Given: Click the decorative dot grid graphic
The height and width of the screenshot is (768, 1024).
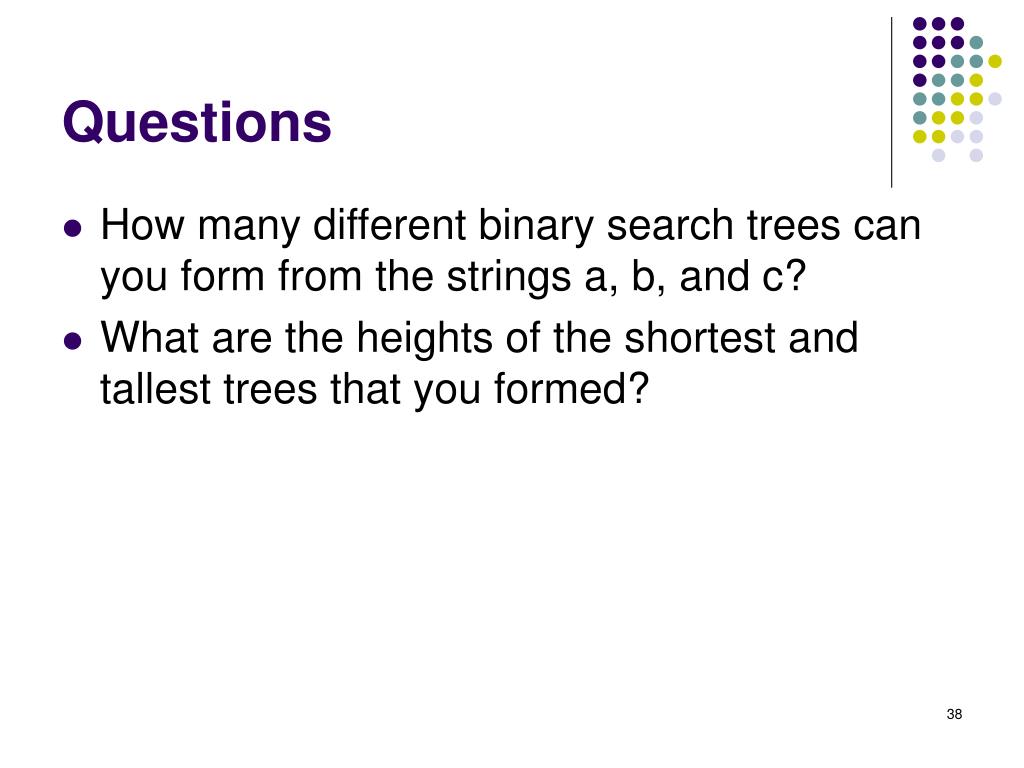Looking at the screenshot, I should point(957,89).
